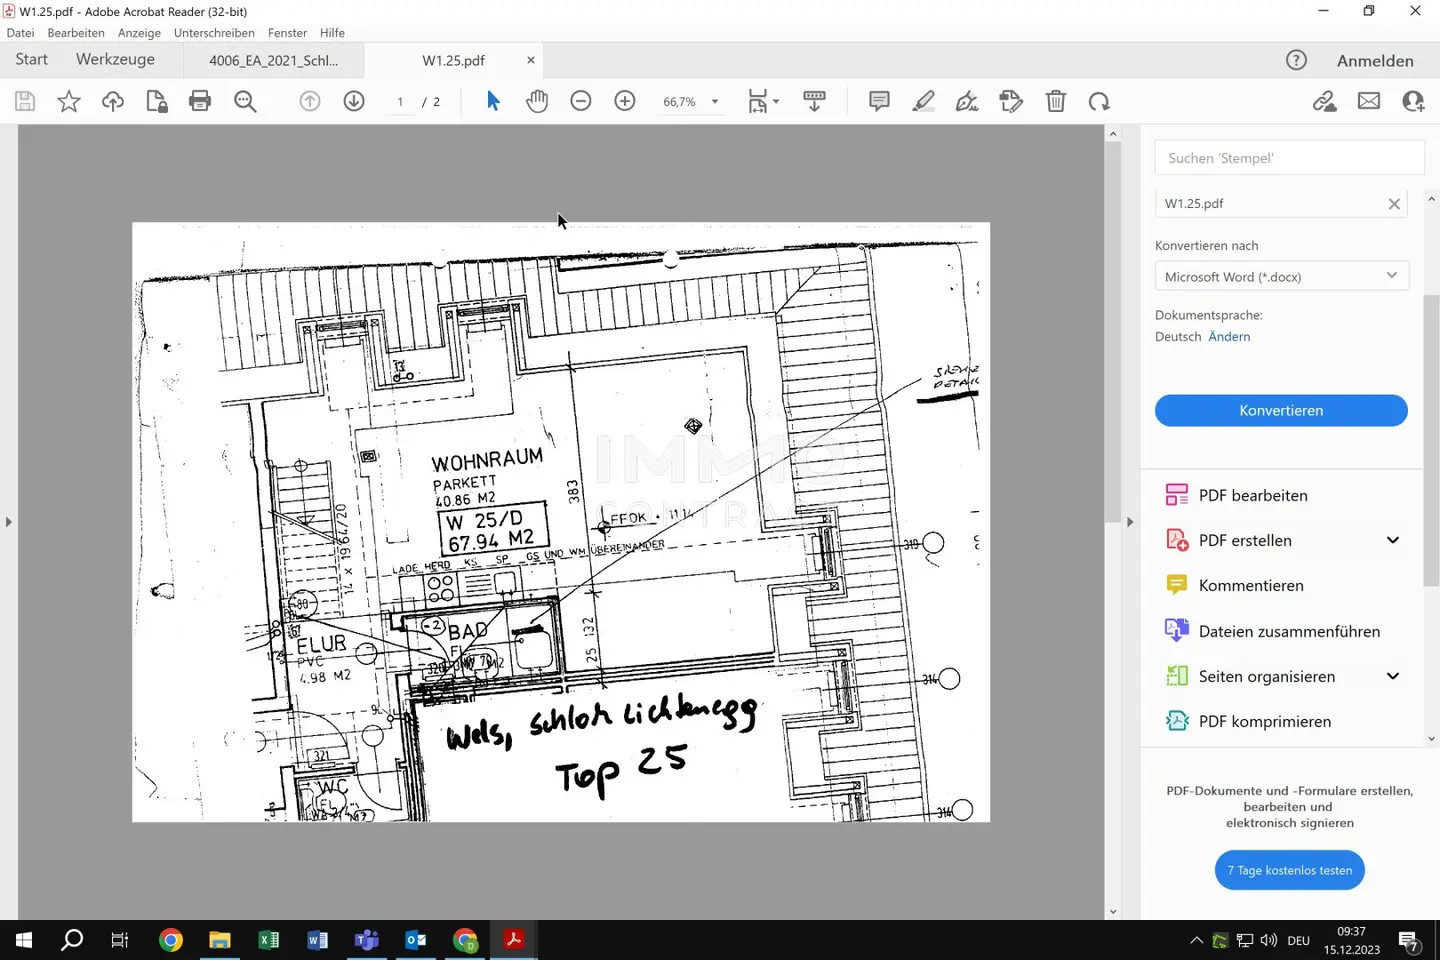Expand PDF erstellen options

(x=1392, y=540)
